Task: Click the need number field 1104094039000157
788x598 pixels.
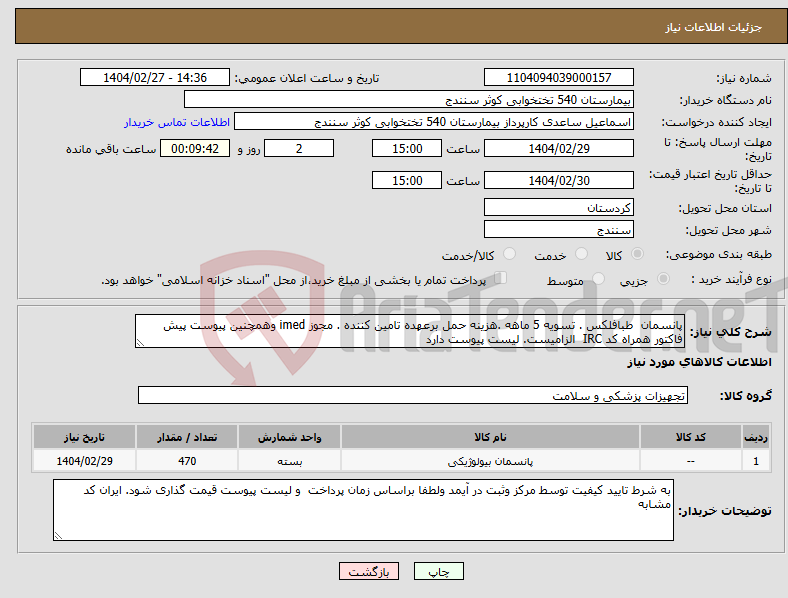Action: [x=558, y=77]
